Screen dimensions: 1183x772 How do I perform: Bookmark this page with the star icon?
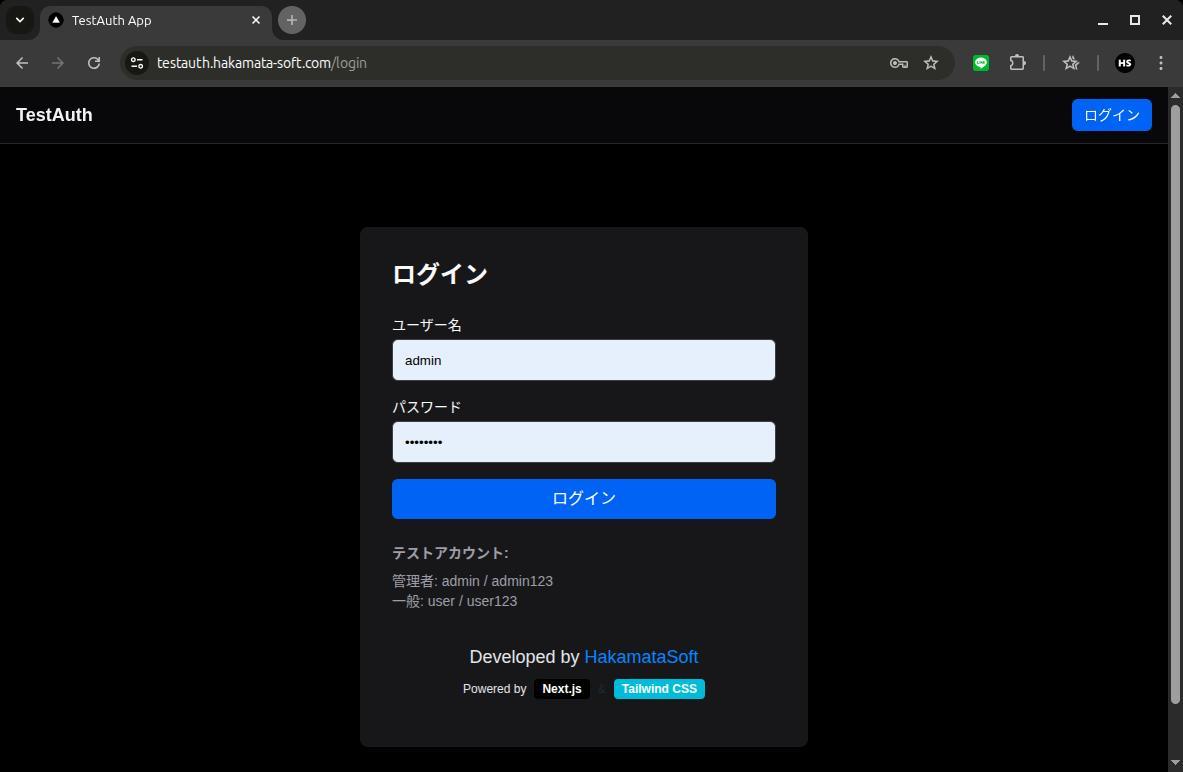930,62
